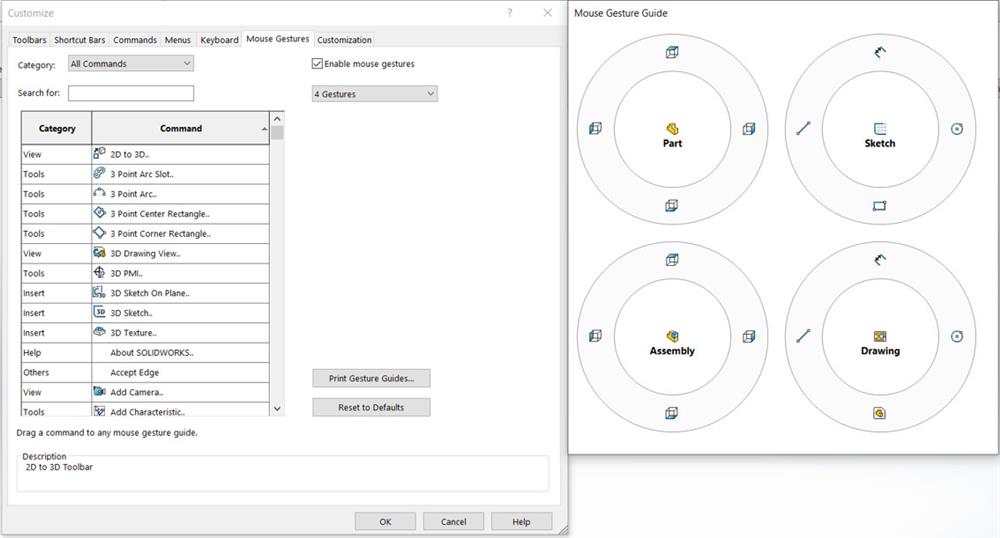Click the question mark help icon
This screenshot has width=1000, height=538.
pos(510,13)
